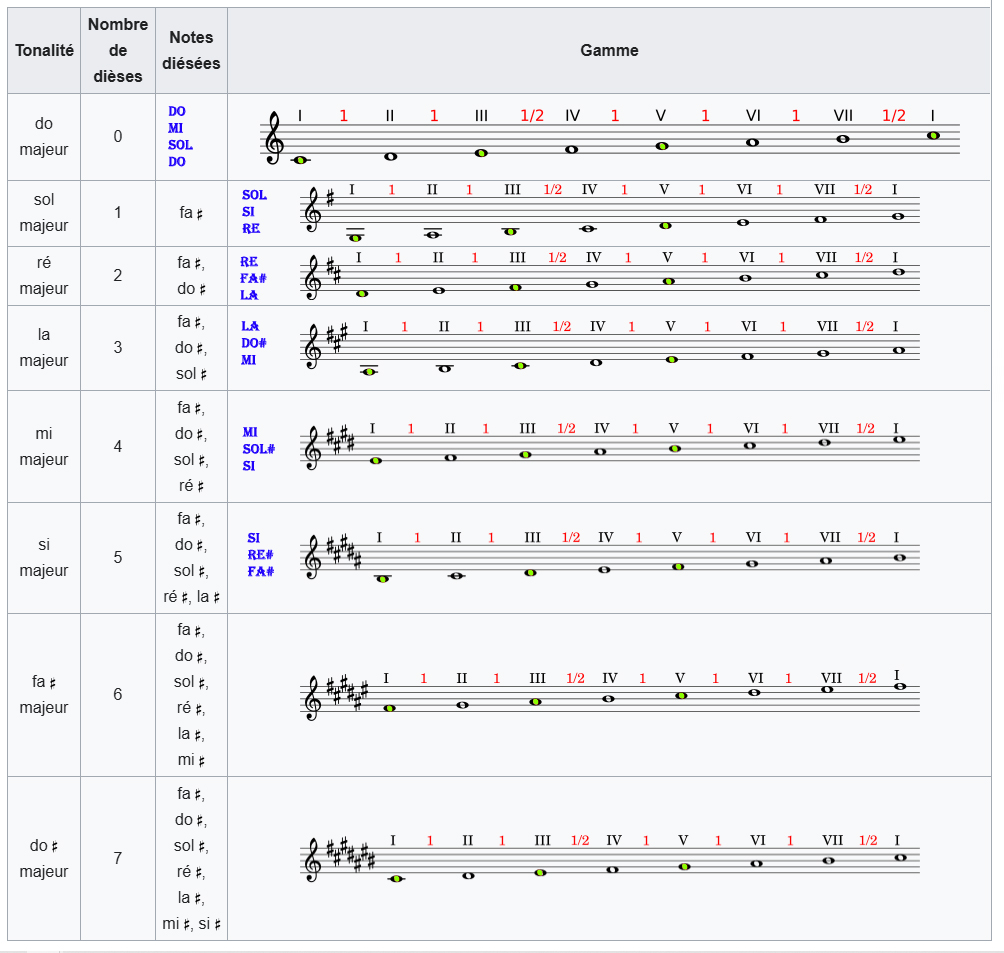The height and width of the screenshot is (953, 1004).
Task: Click the single sharp in the sol majeur key signature
Action: pyautogui.click(x=331, y=198)
